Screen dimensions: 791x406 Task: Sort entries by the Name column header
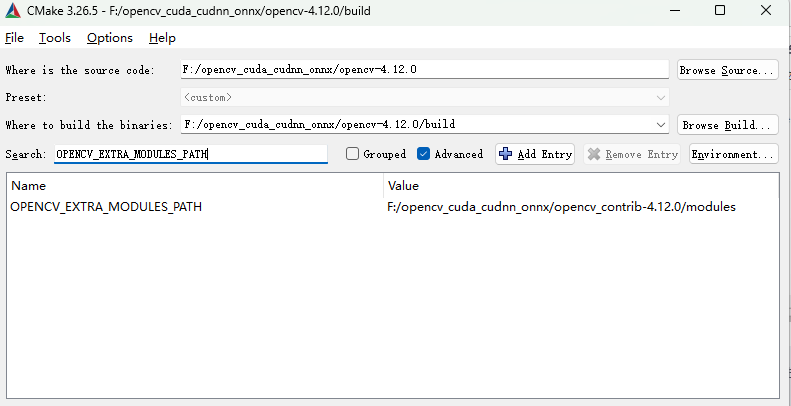[195, 186]
